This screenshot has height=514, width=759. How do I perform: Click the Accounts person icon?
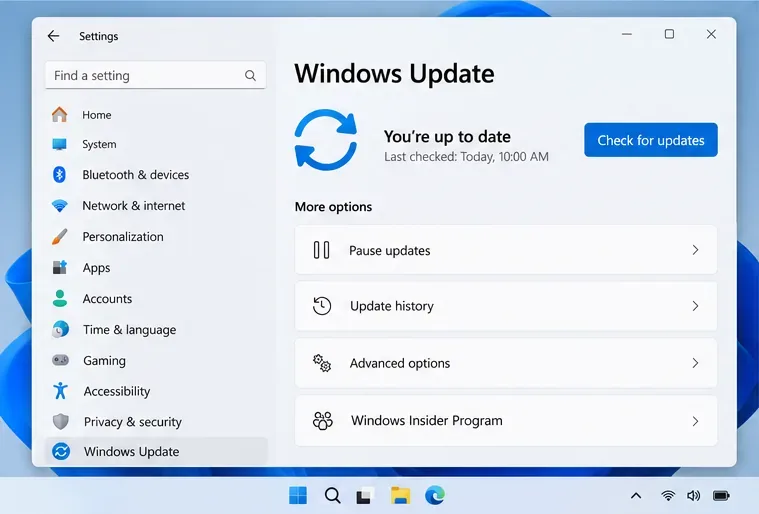tap(60, 299)
